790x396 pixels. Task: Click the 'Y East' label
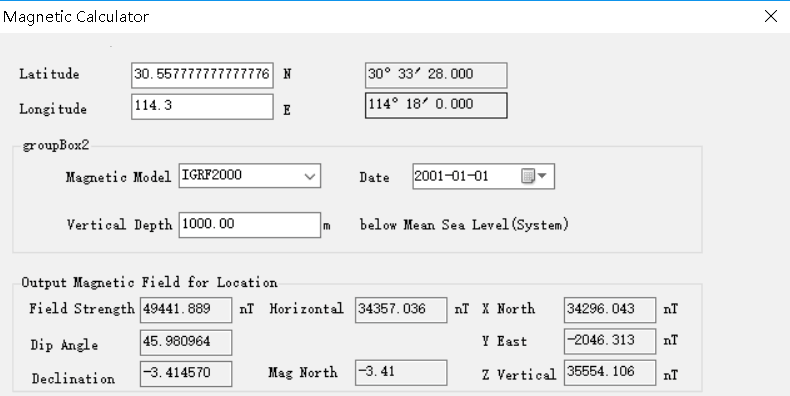tap(504, 341)
